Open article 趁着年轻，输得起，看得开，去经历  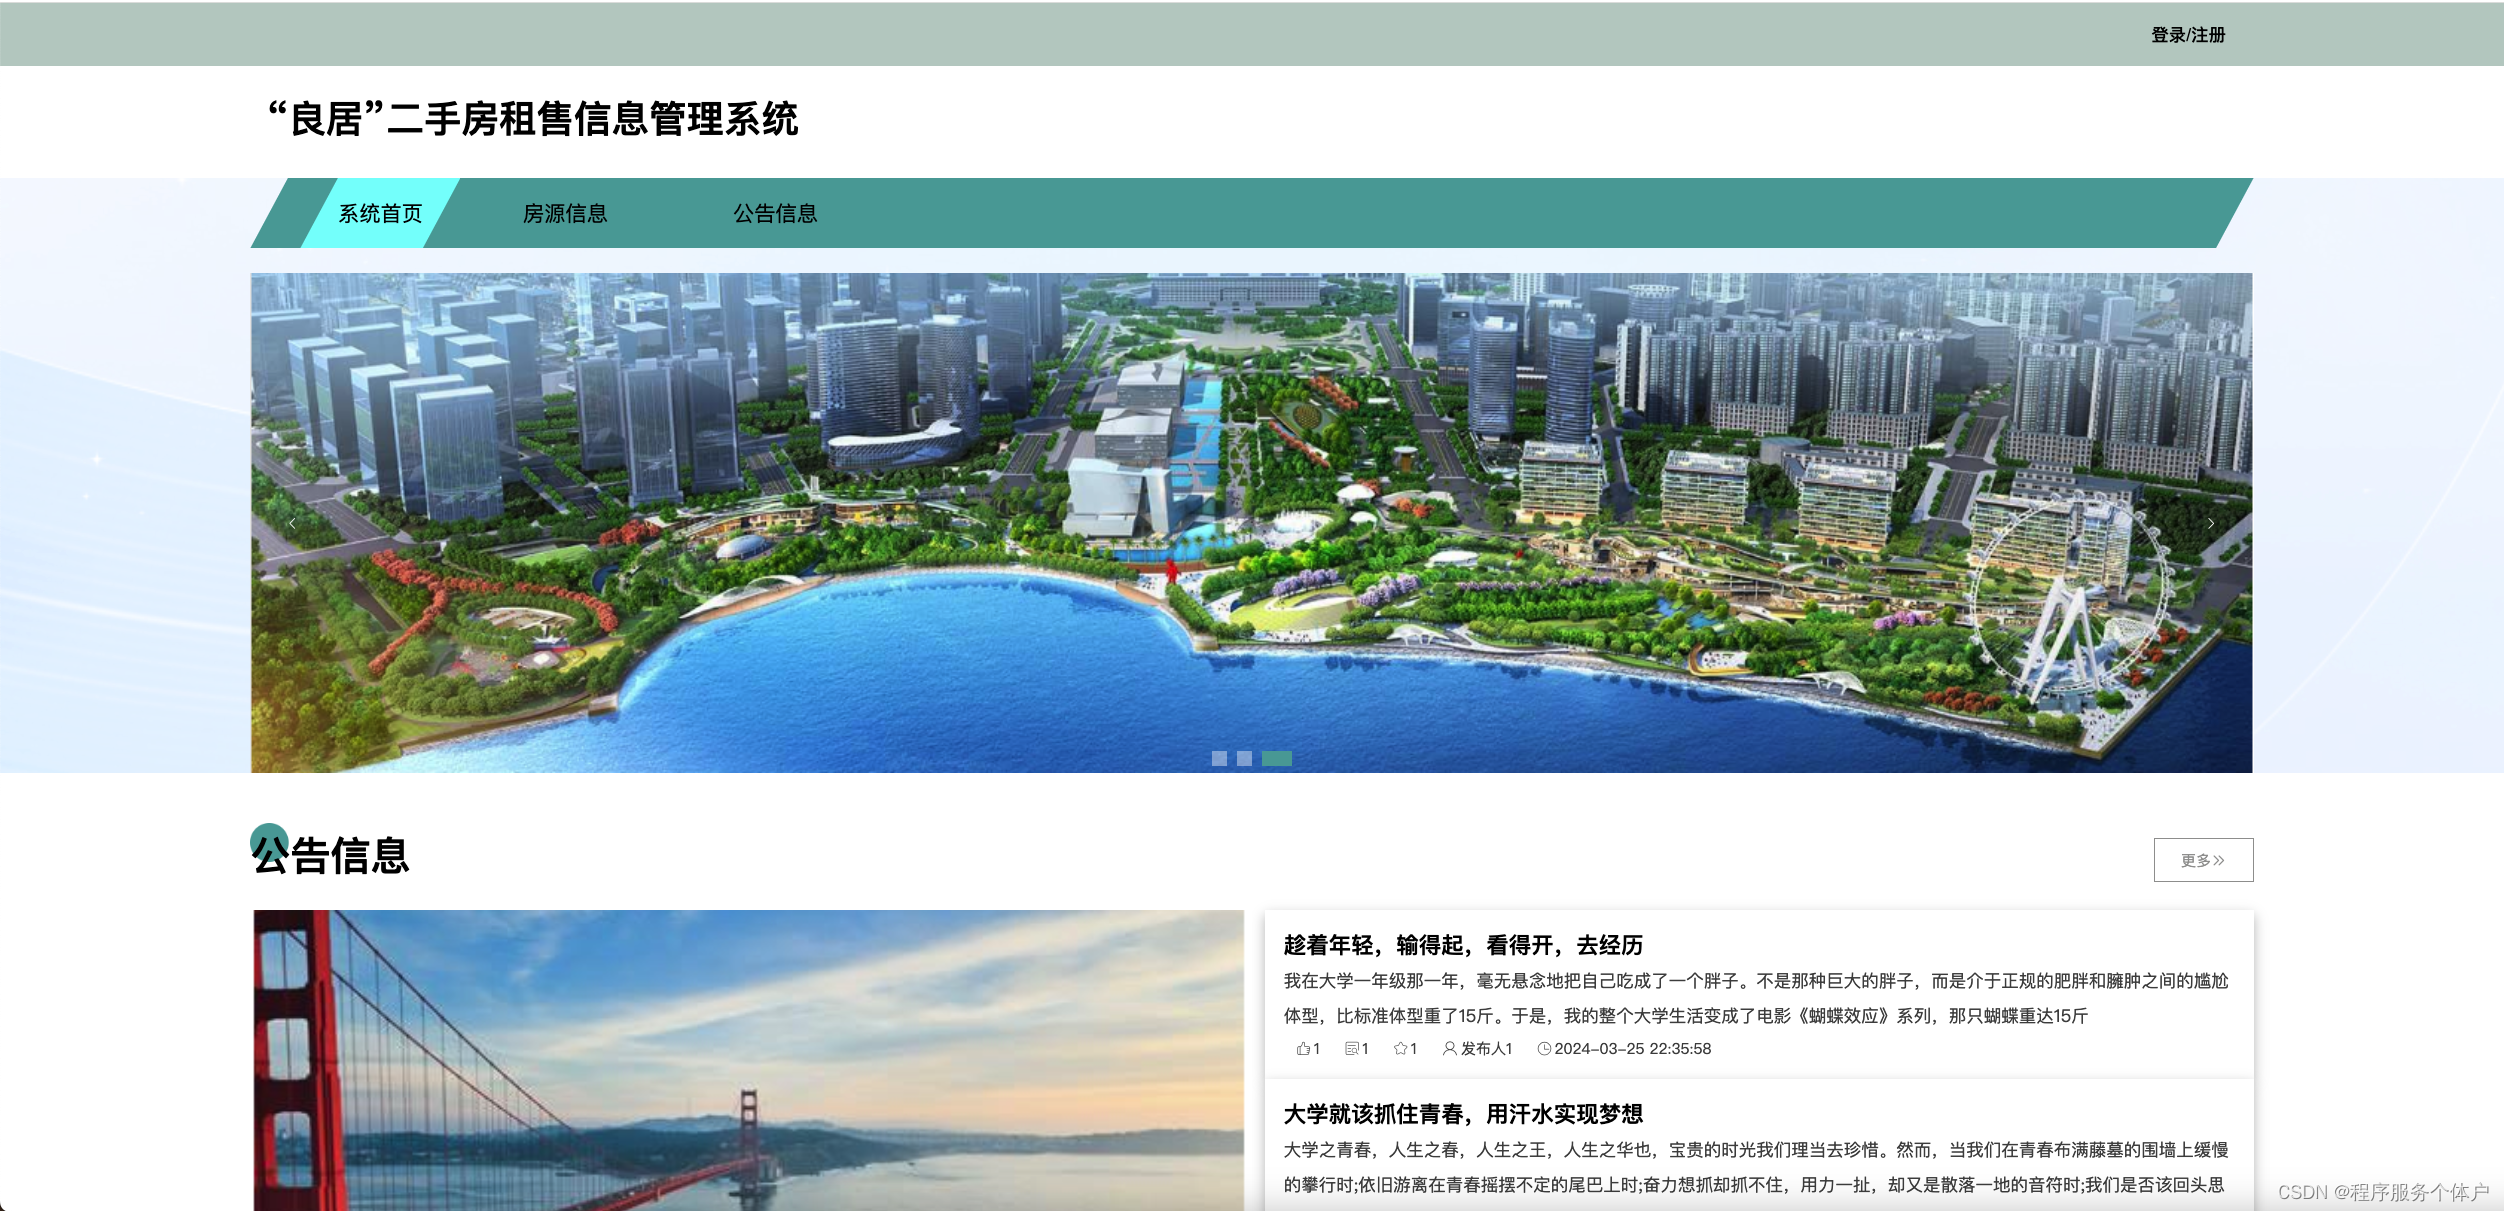click(x=1462, y=945)
